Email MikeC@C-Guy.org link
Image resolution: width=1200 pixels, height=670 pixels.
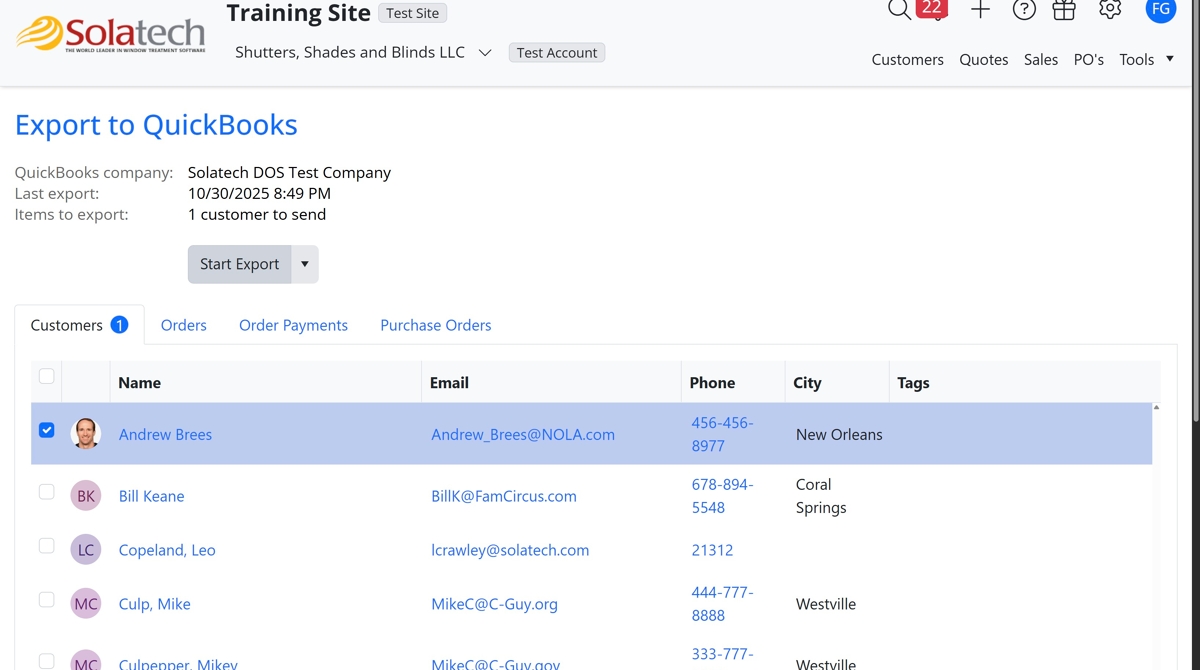coord(494,604)
